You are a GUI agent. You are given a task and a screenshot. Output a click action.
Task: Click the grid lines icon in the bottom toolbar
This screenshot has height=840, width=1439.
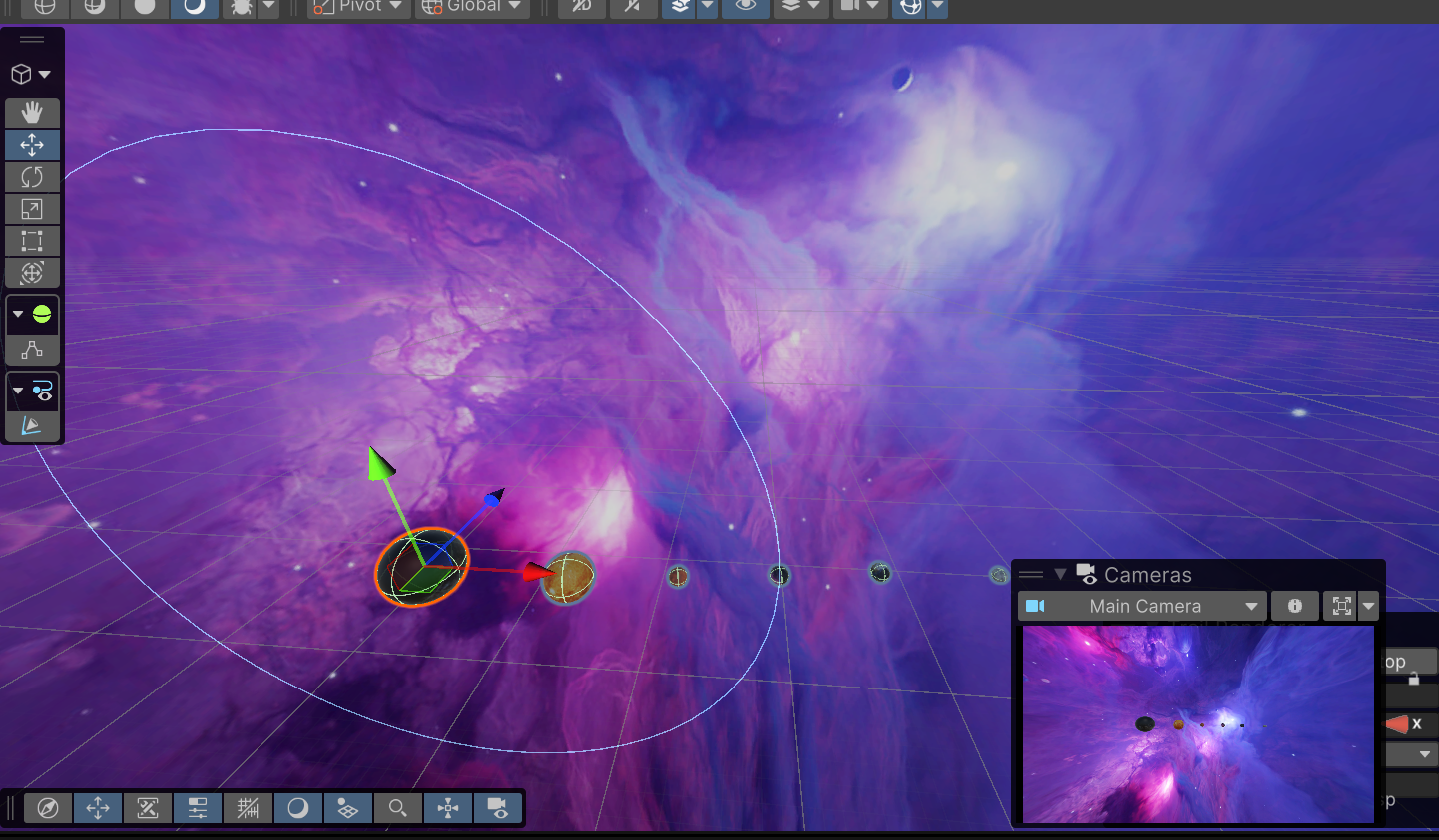pyautogui.click(x=248, y=808)
